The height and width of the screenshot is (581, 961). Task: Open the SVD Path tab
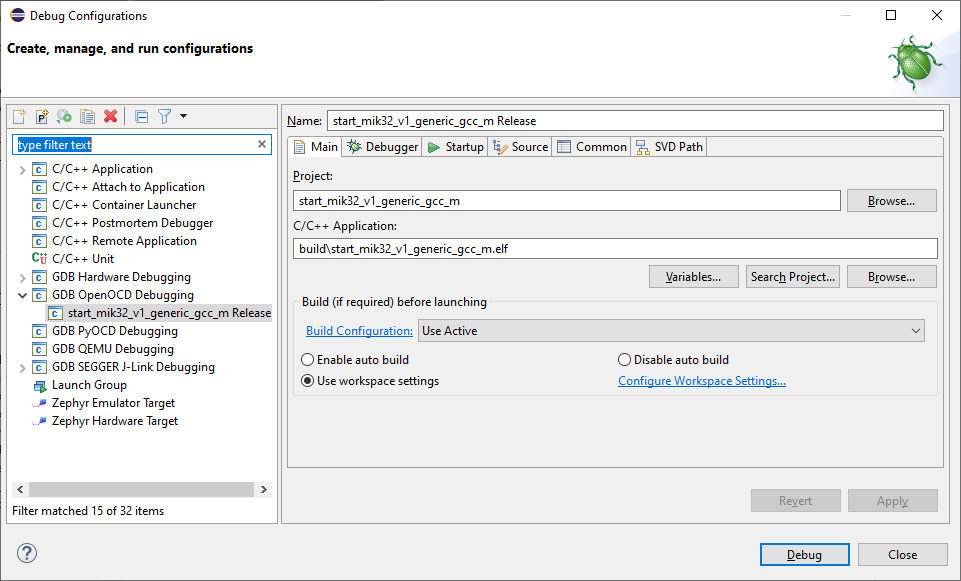[670, 147]
